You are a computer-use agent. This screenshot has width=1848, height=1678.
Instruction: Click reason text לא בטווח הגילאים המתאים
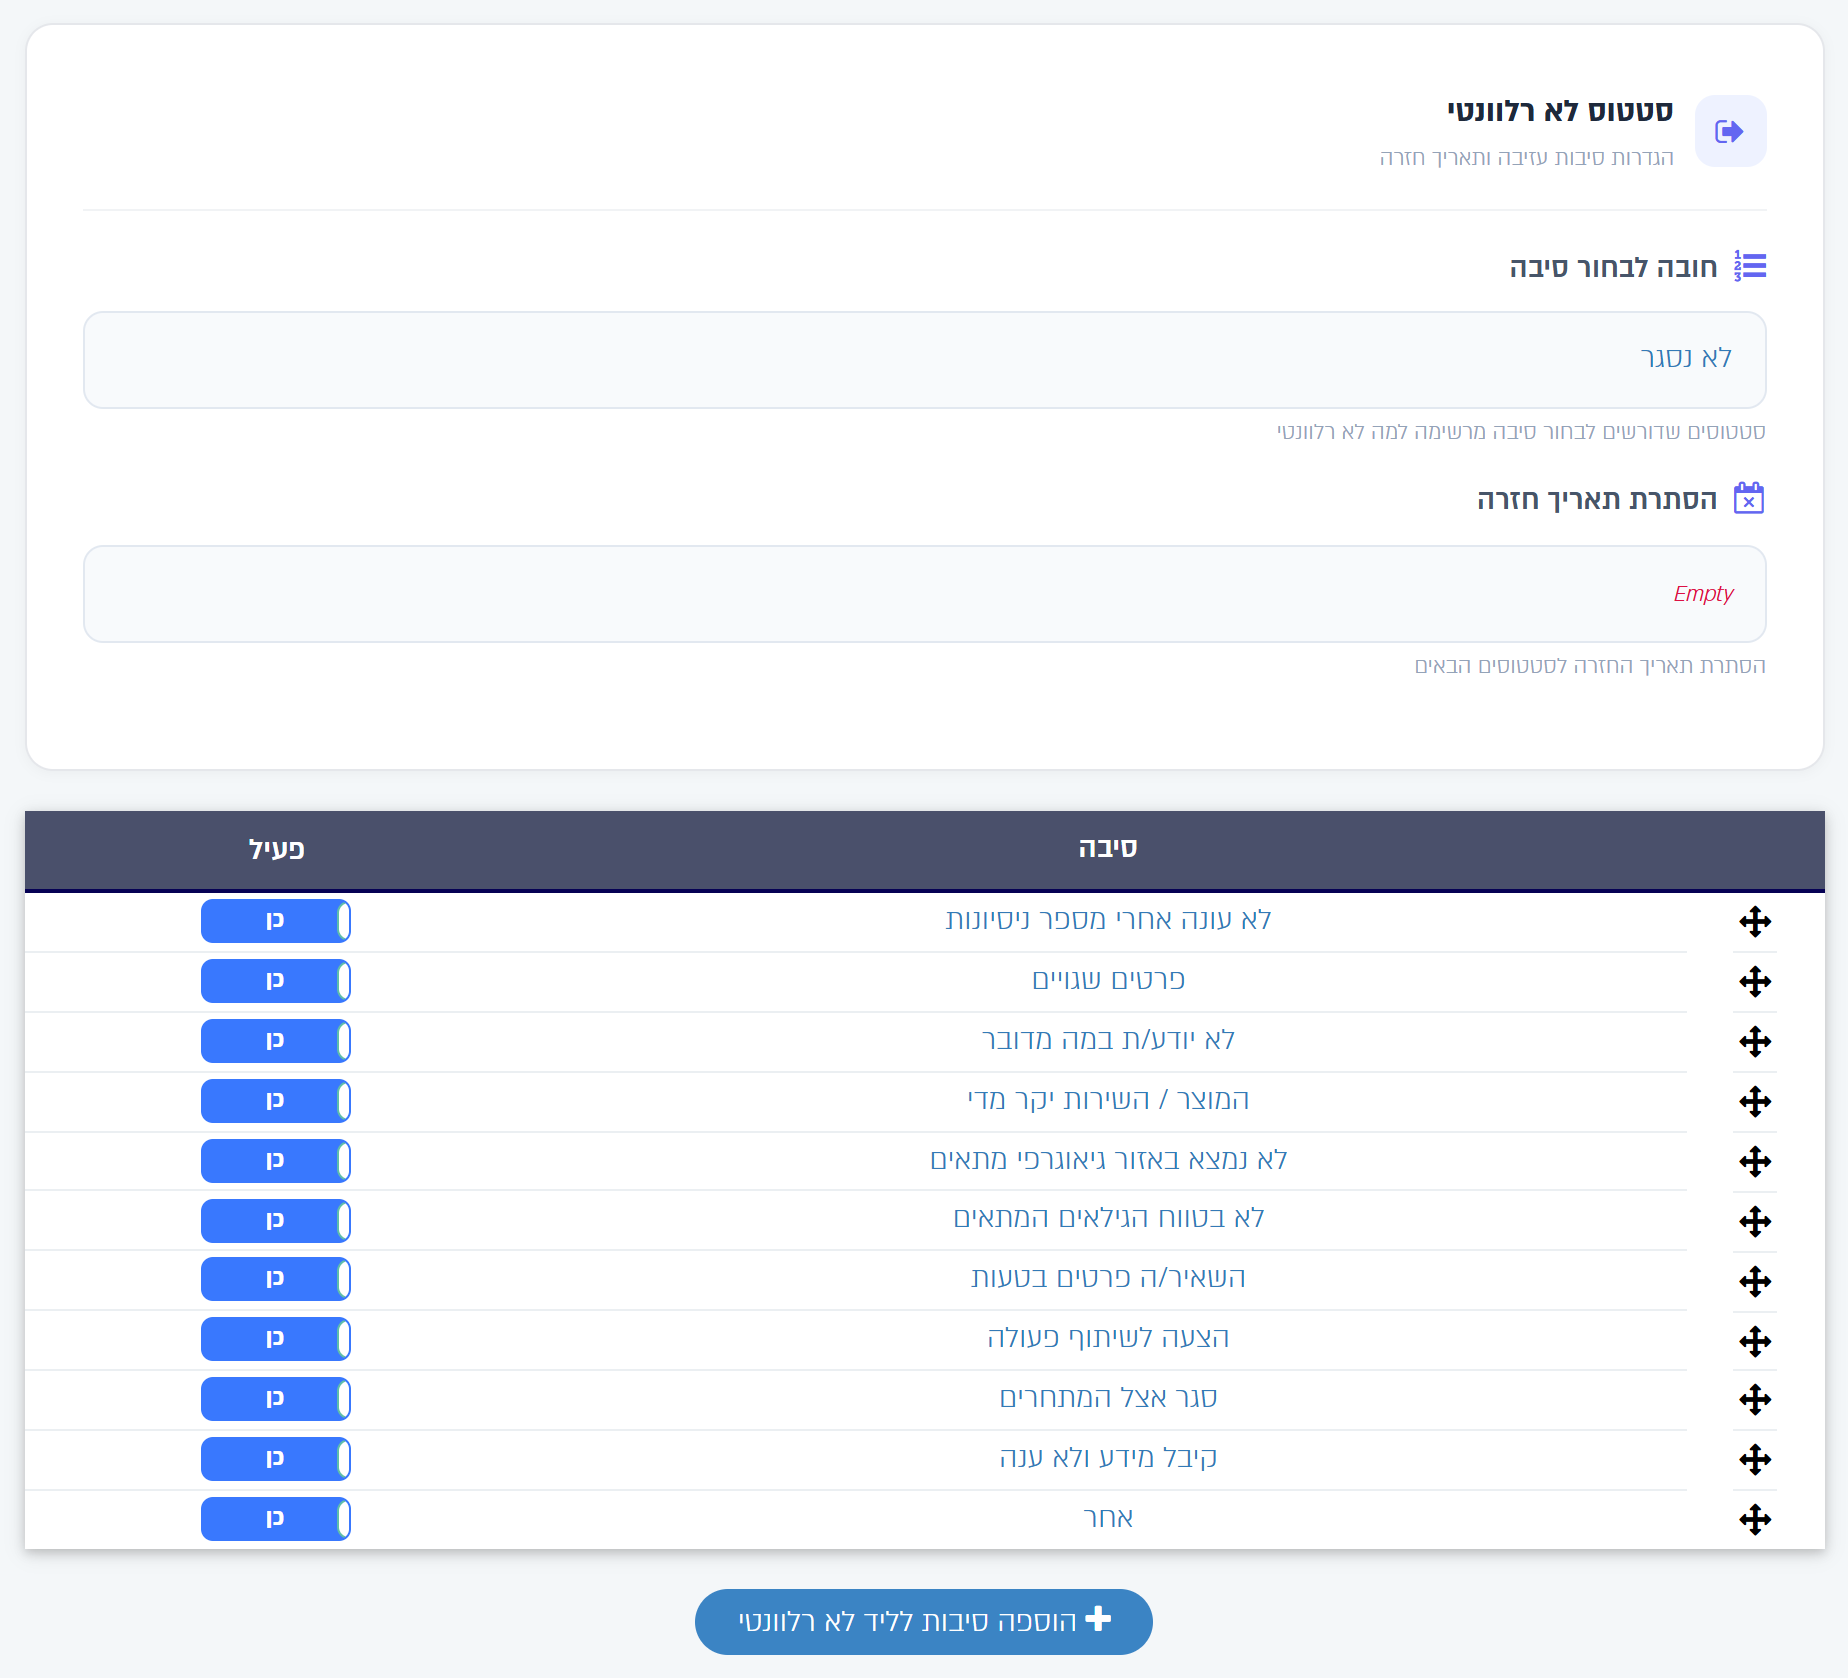[x=1108, y=1218]
